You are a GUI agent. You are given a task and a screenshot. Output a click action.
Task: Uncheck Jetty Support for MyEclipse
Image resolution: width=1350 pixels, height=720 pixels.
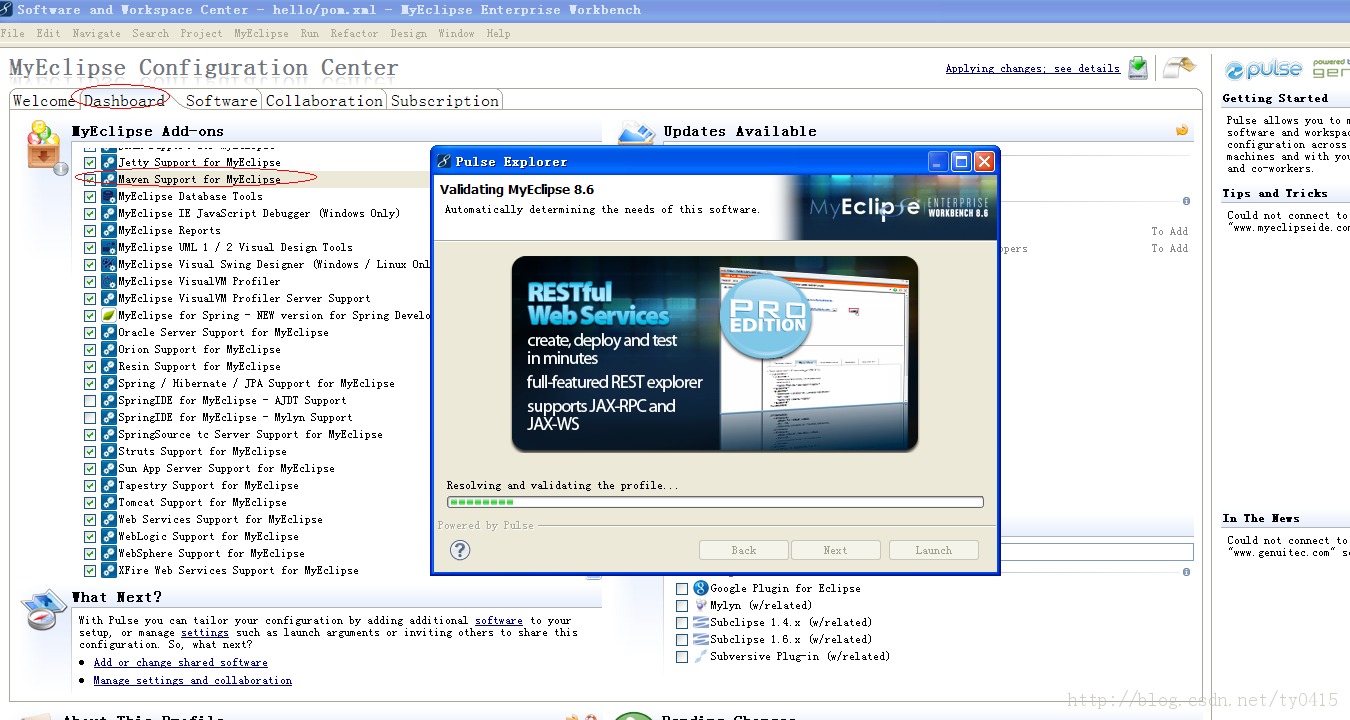pyautogui.click(x=90, y=162)
